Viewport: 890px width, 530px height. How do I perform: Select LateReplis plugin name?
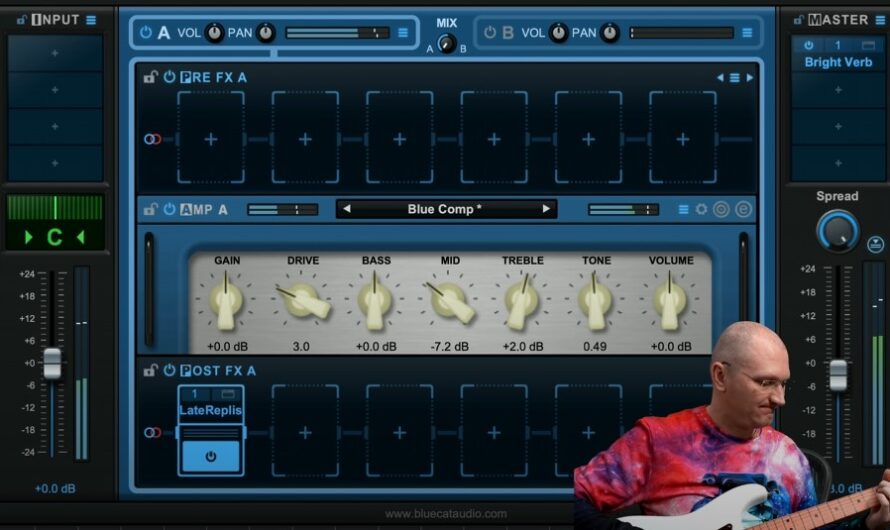pos(211,410)
